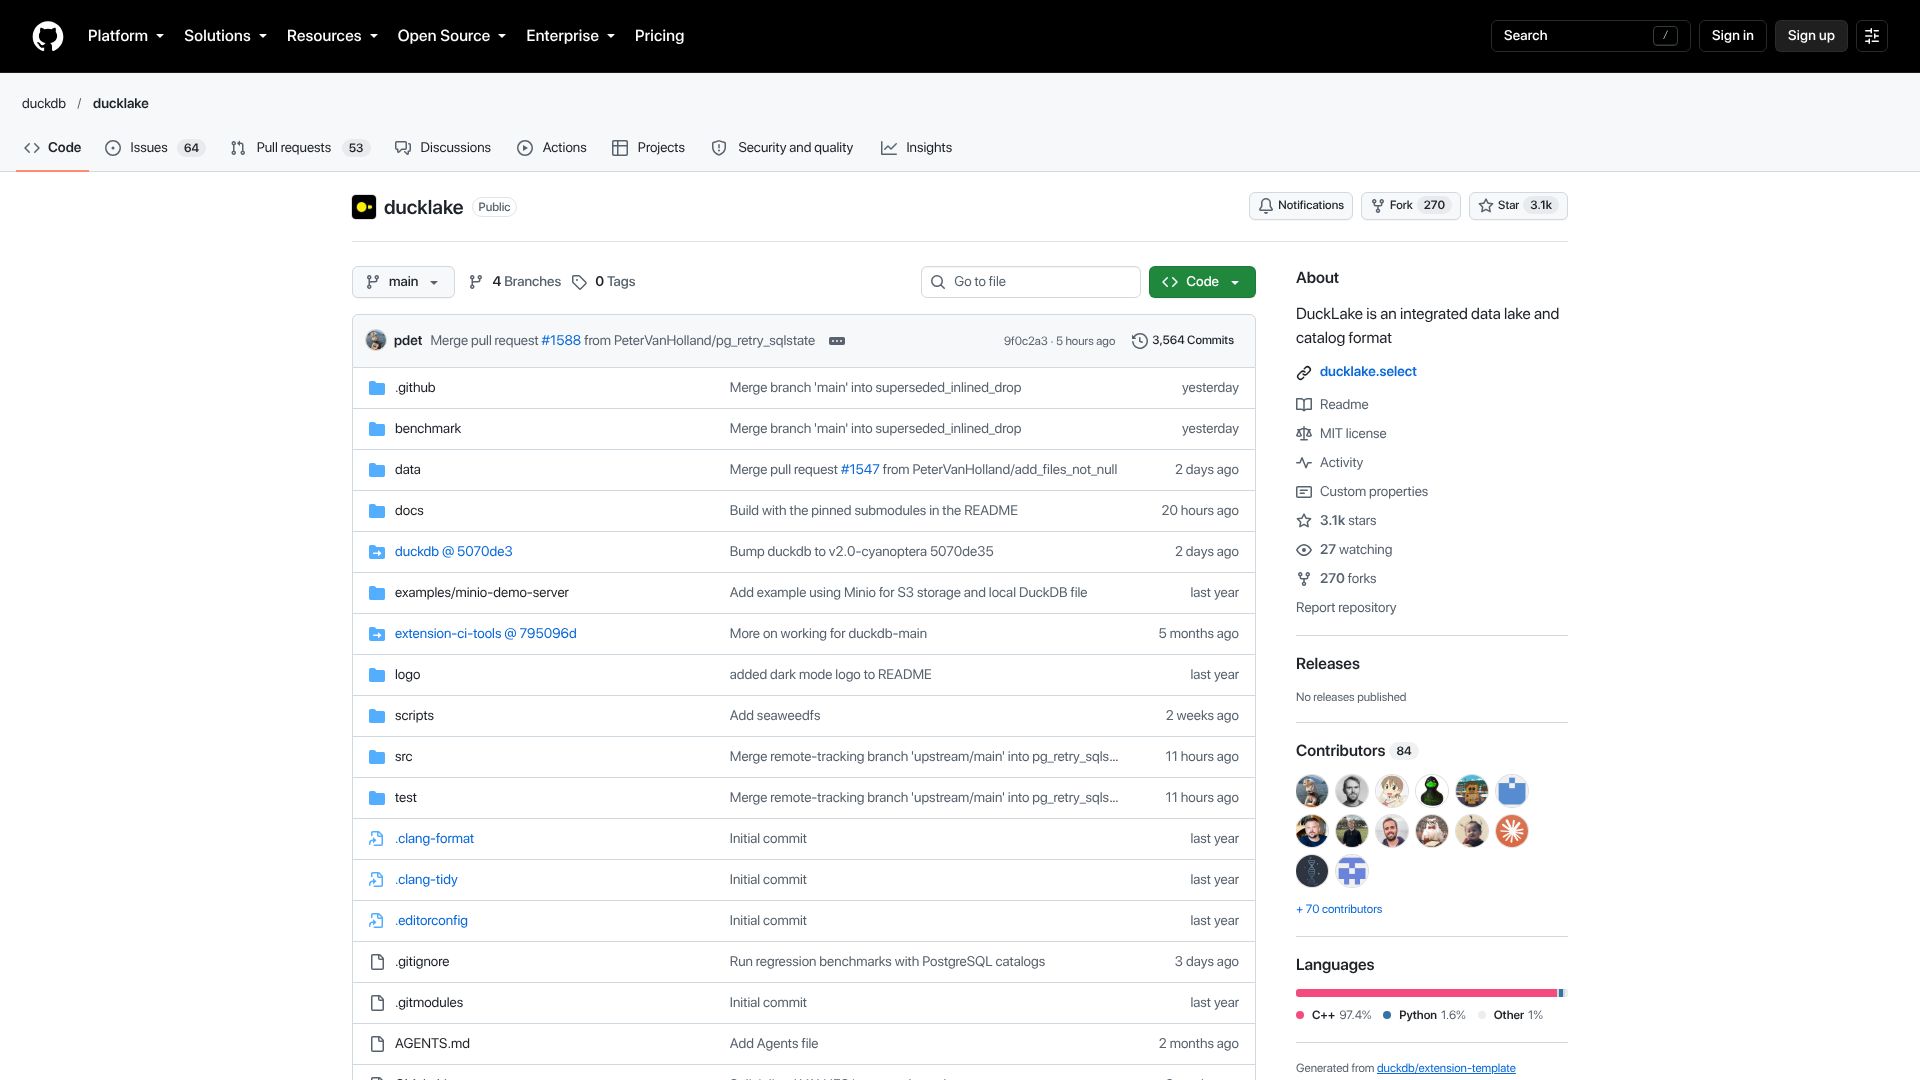Image resolution: width=1920 pixels, height=1080 pixels.
Task: Click the eye icon beside 27 watching
Action: pos(1304,550)
